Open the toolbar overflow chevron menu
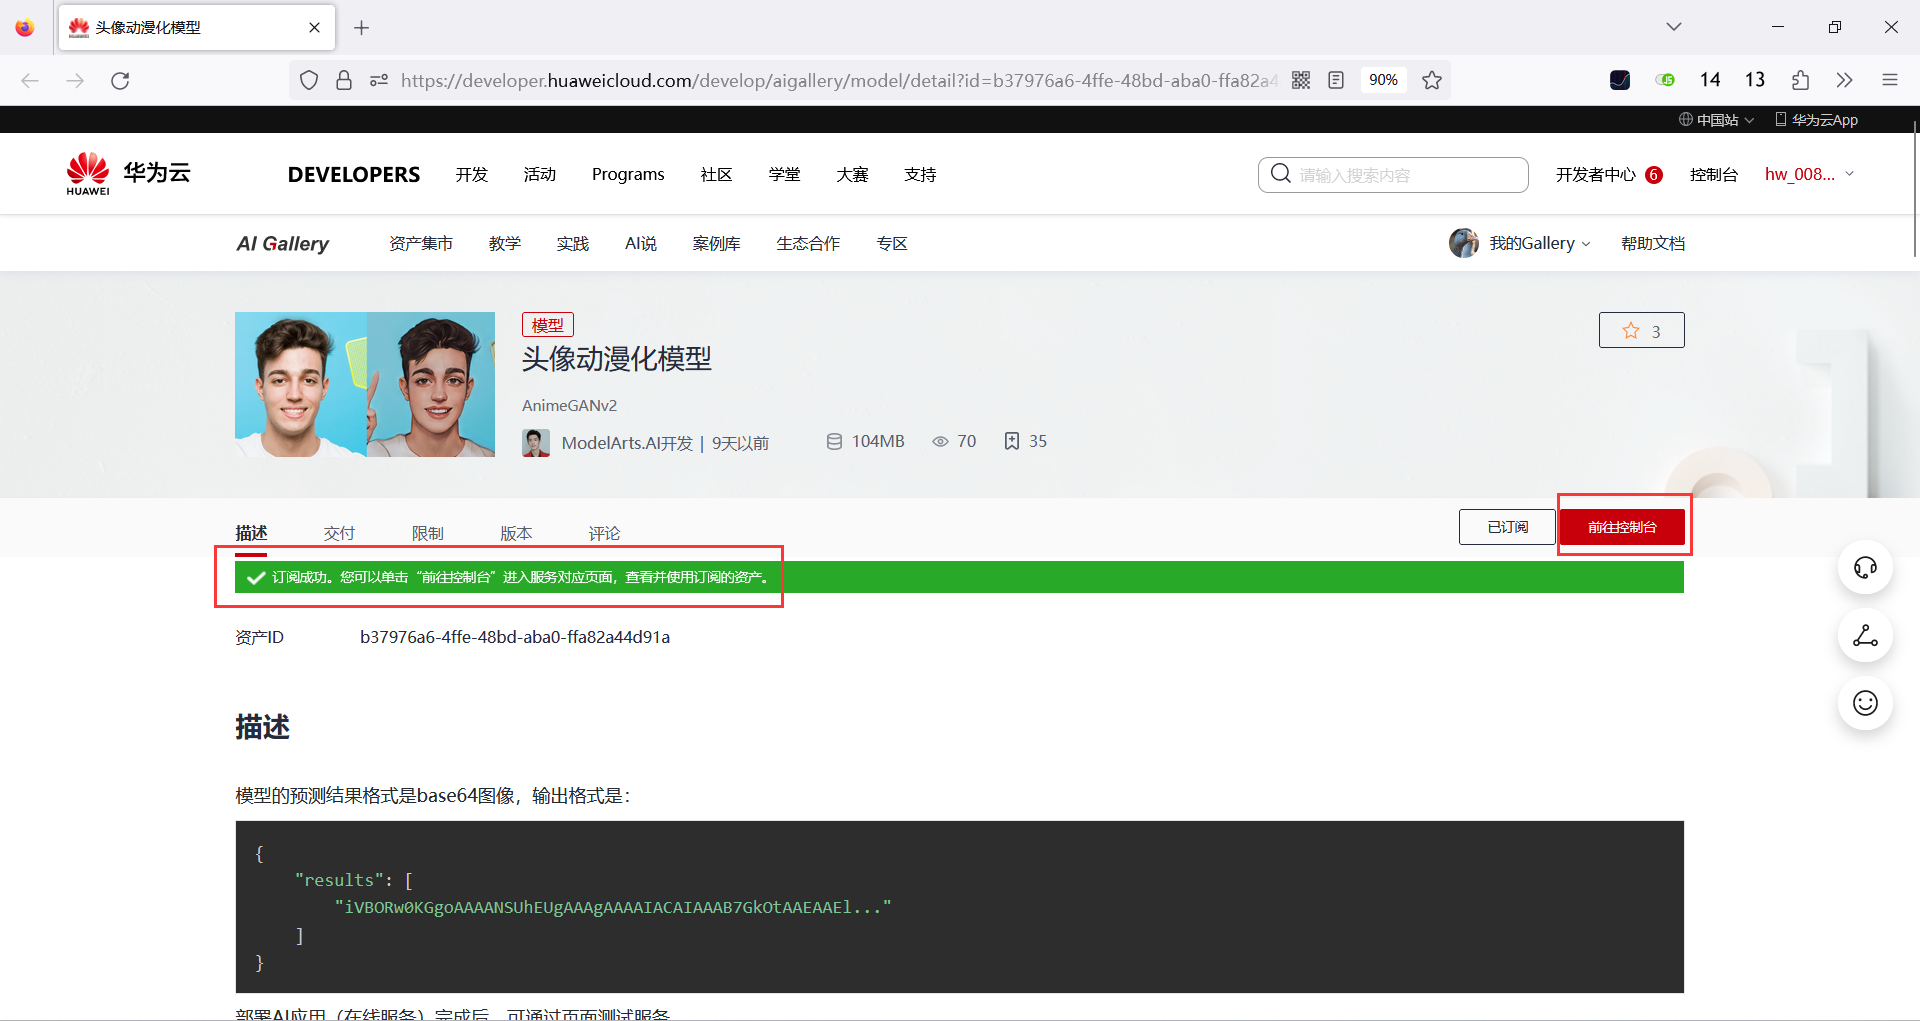Image resolution: width=1920 pixels, height=1021 pixels. pos(1845,80)
